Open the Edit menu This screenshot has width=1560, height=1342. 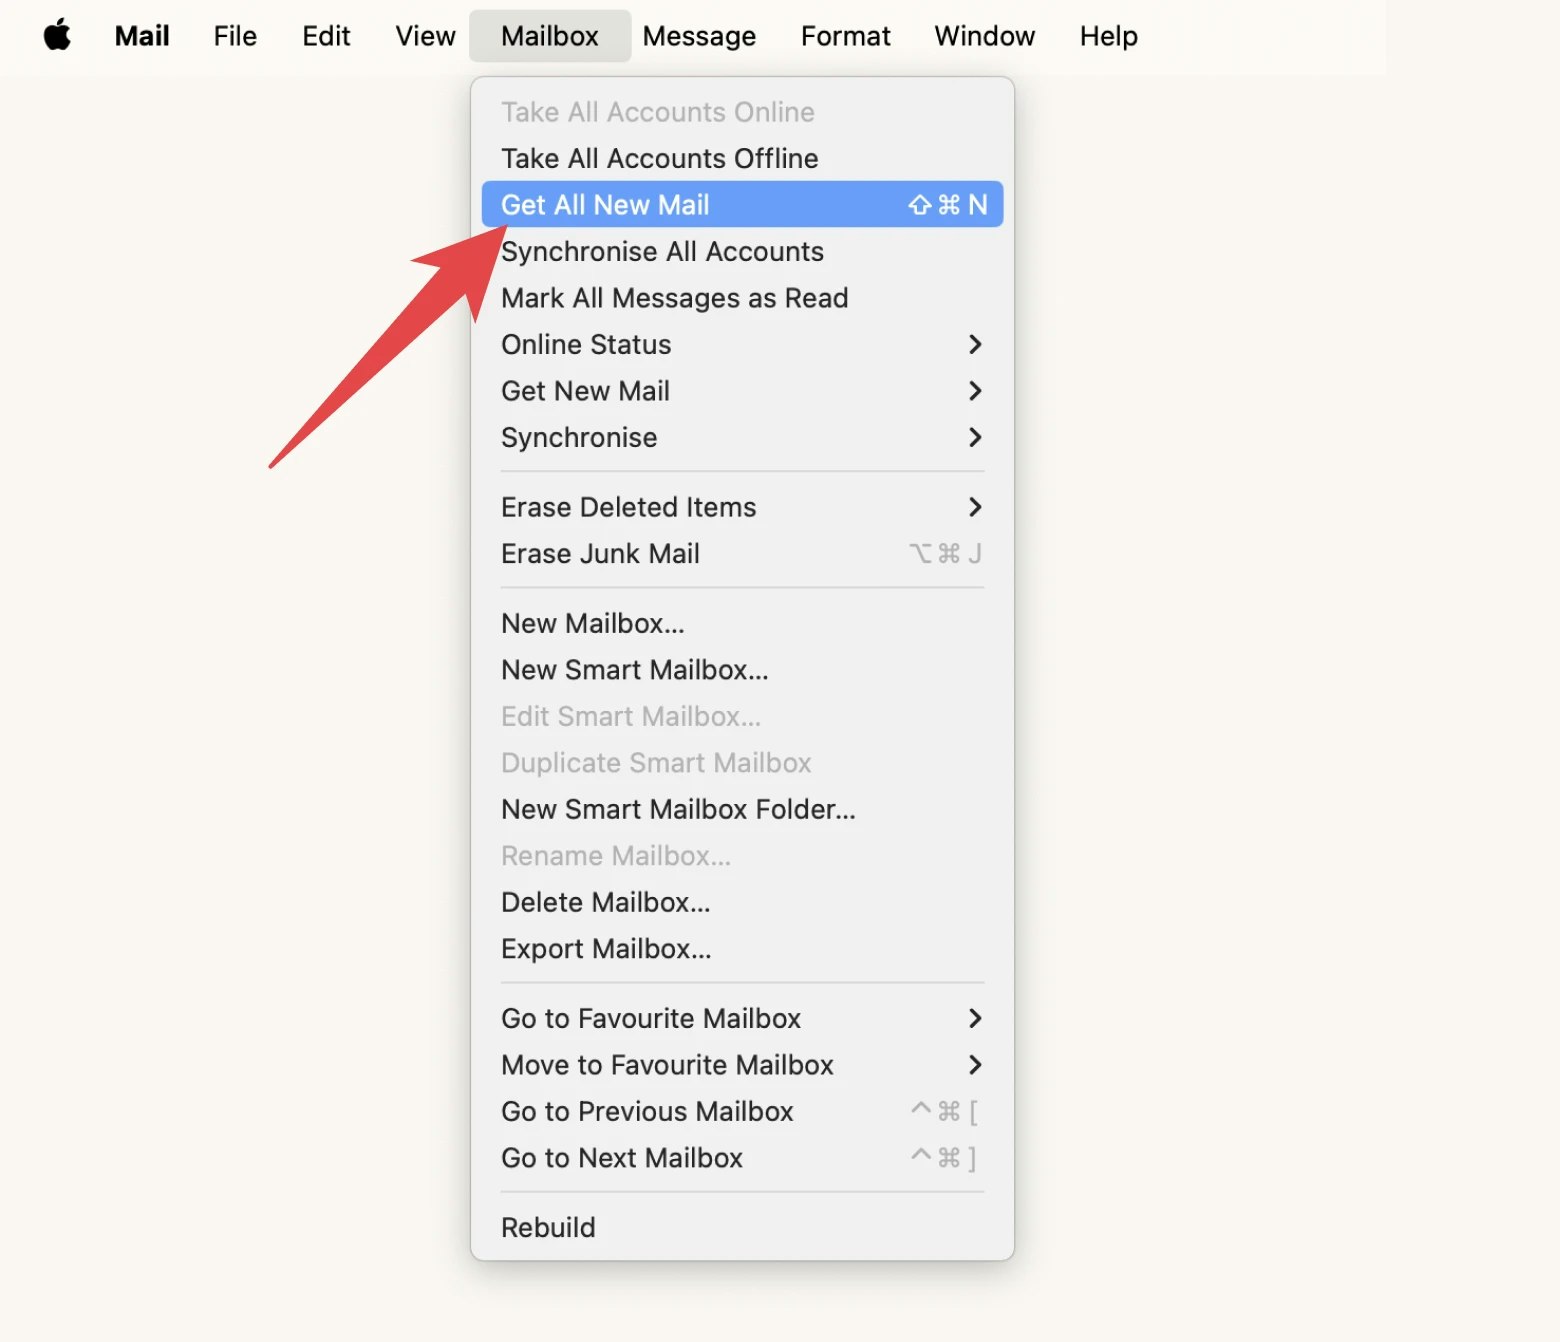point(326,36)
